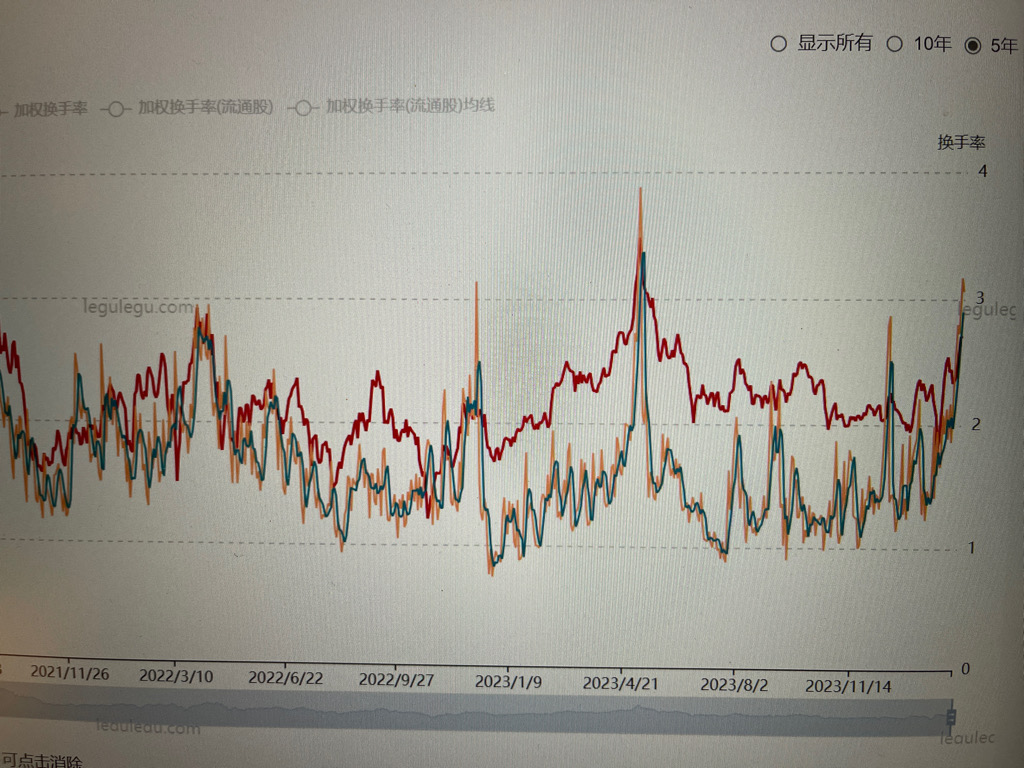This screenshot has height=768, width=1024.
Task: Toggle the 加权换手率 legend series
Action: pos(44,109)
